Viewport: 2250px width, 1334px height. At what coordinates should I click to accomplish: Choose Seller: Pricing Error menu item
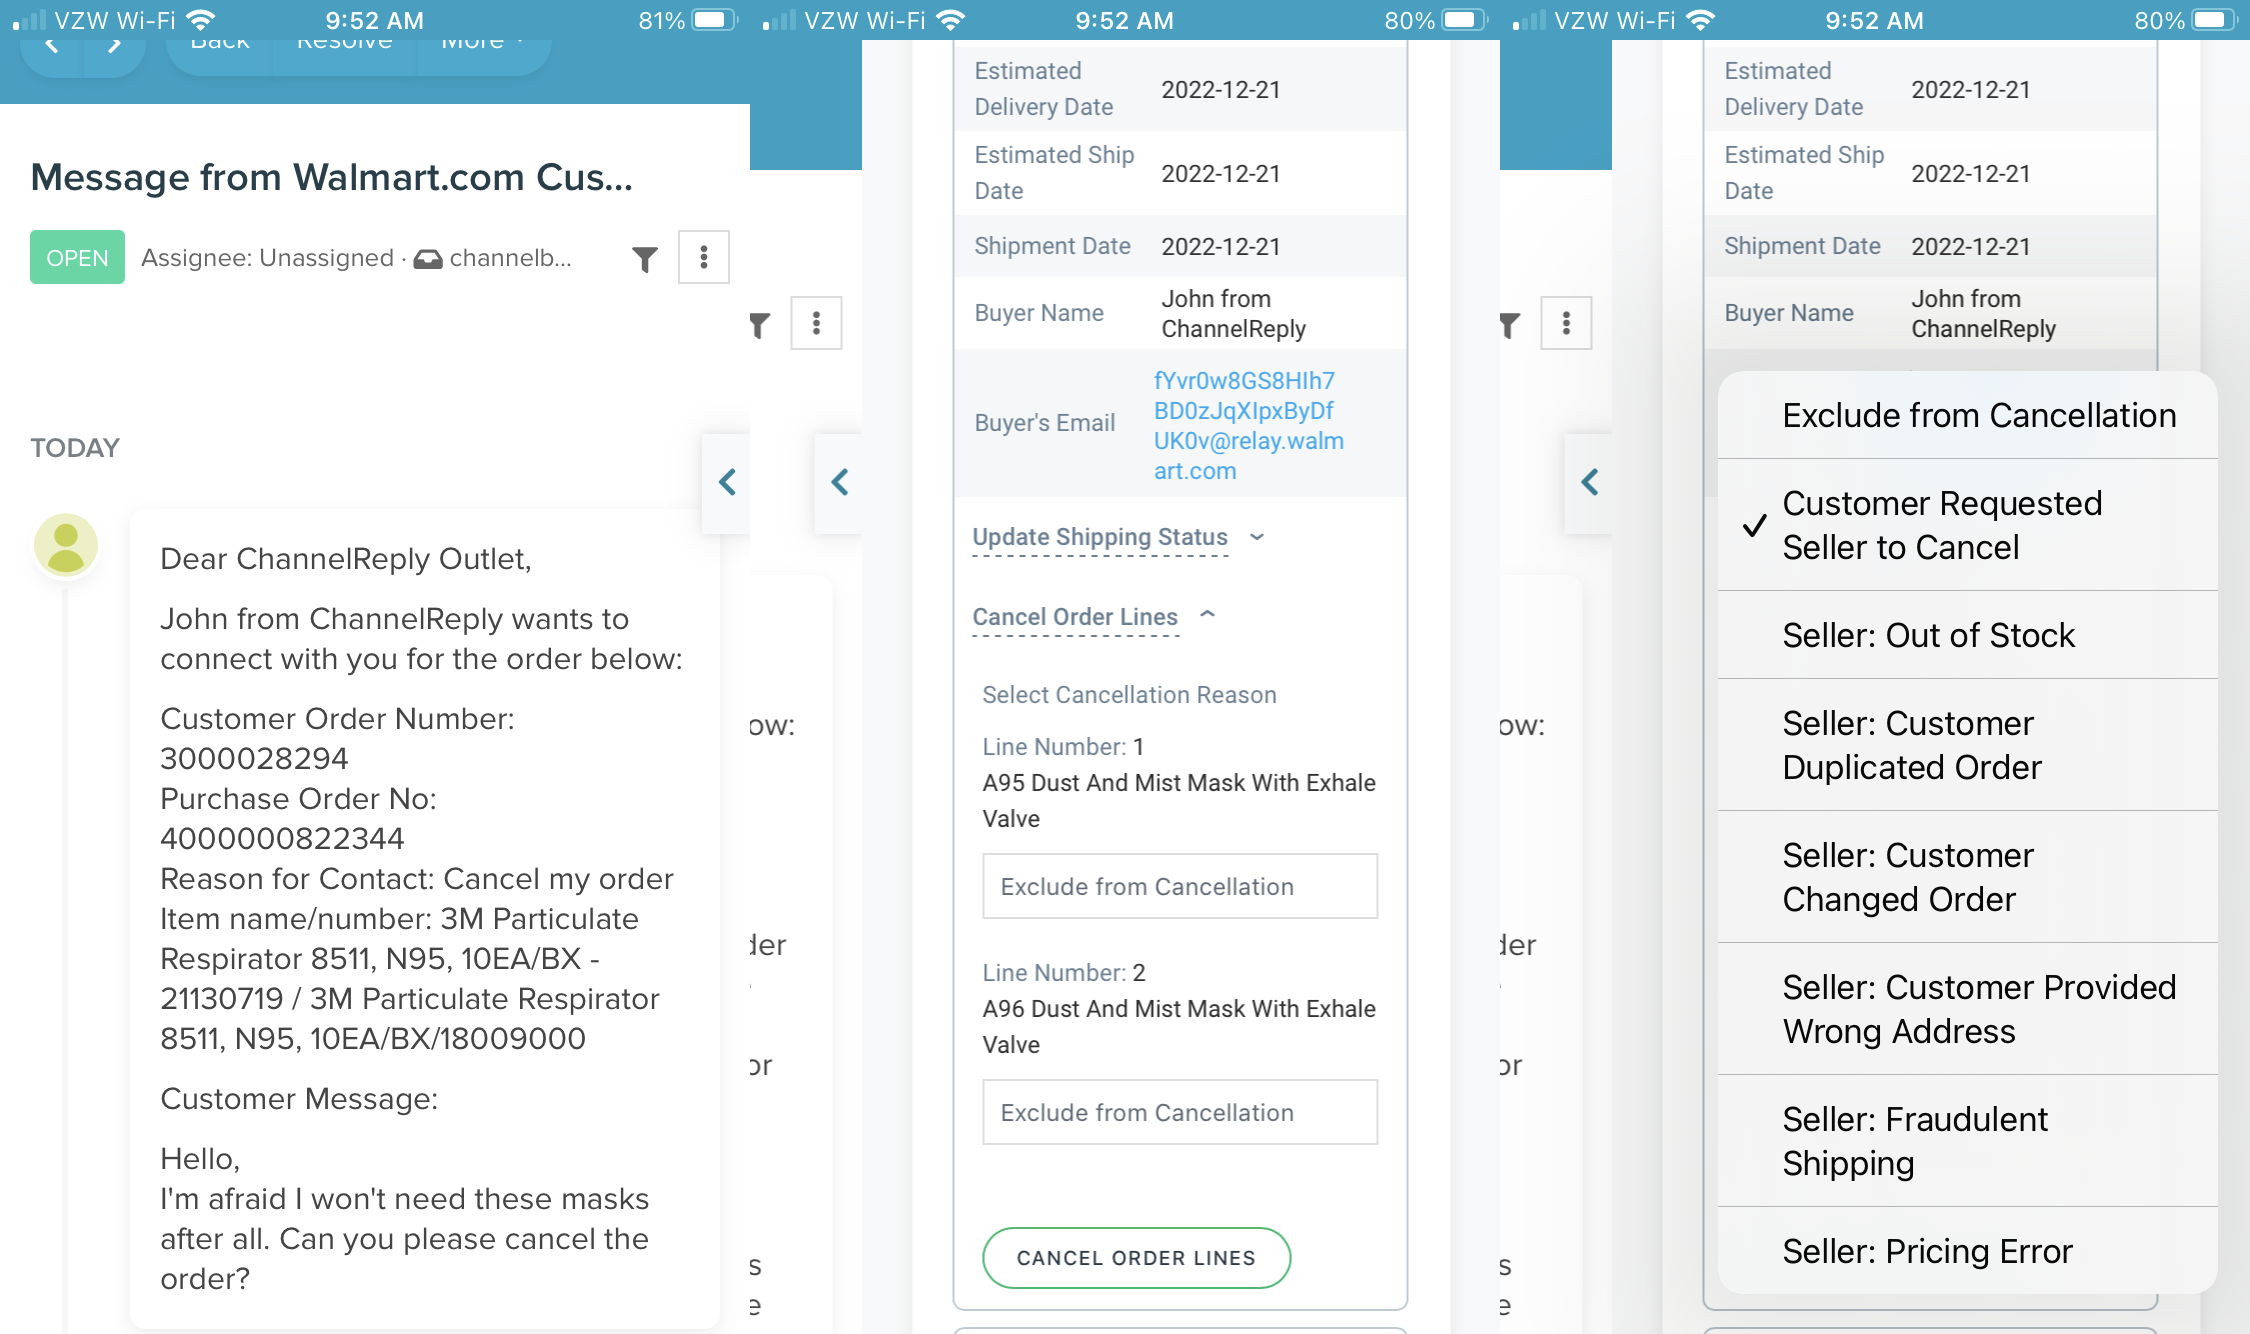pos(1926,1251)
